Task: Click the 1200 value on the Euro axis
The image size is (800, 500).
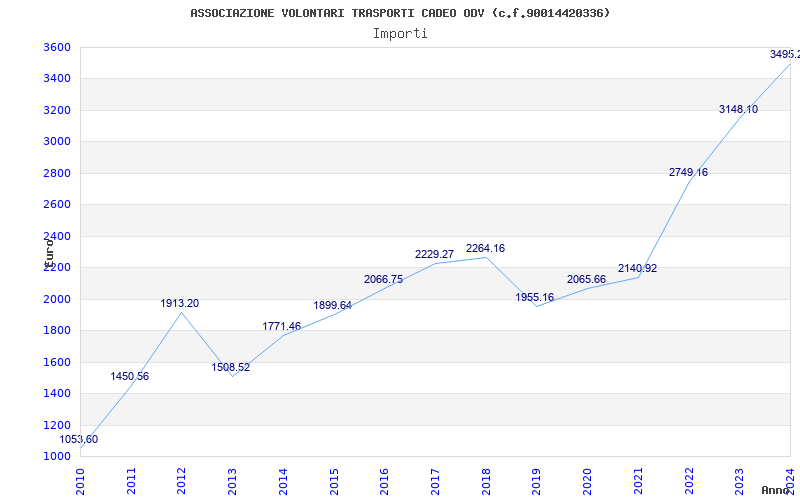Action: (x=55, y=425)
